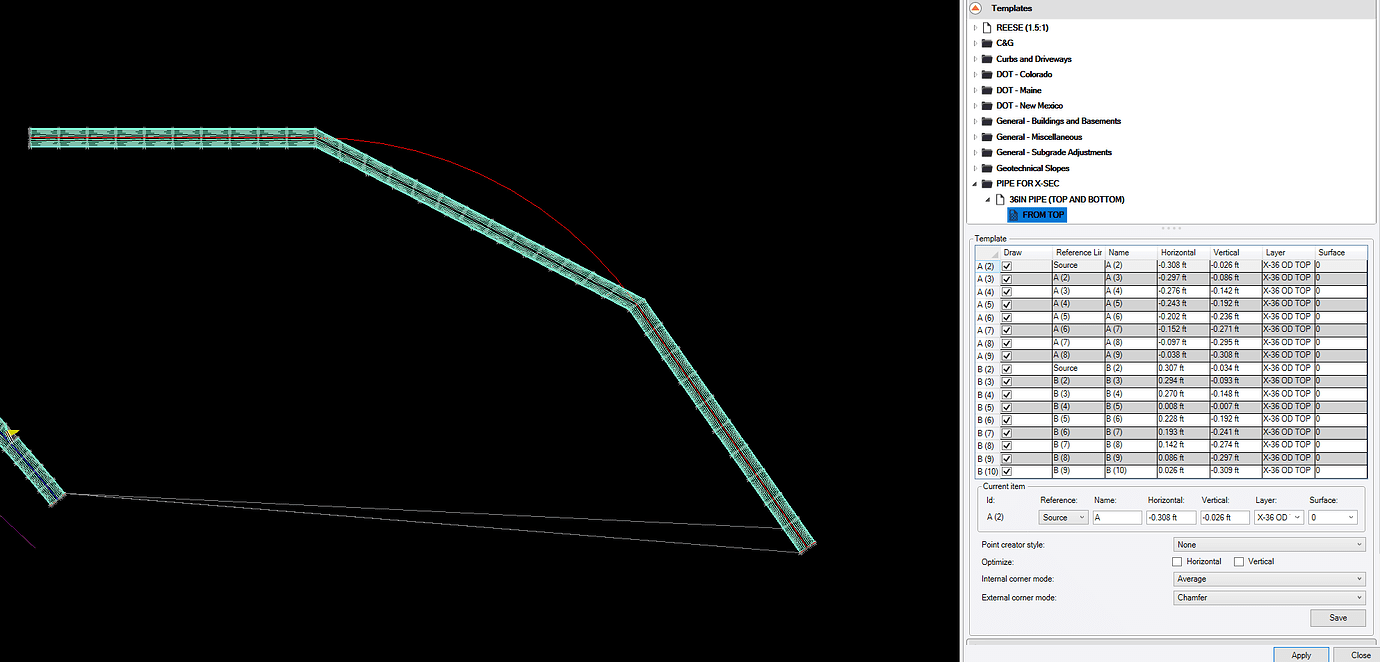
Task: Click General - Subgrade Adjustments folder icon
Action: coord(988,152)
